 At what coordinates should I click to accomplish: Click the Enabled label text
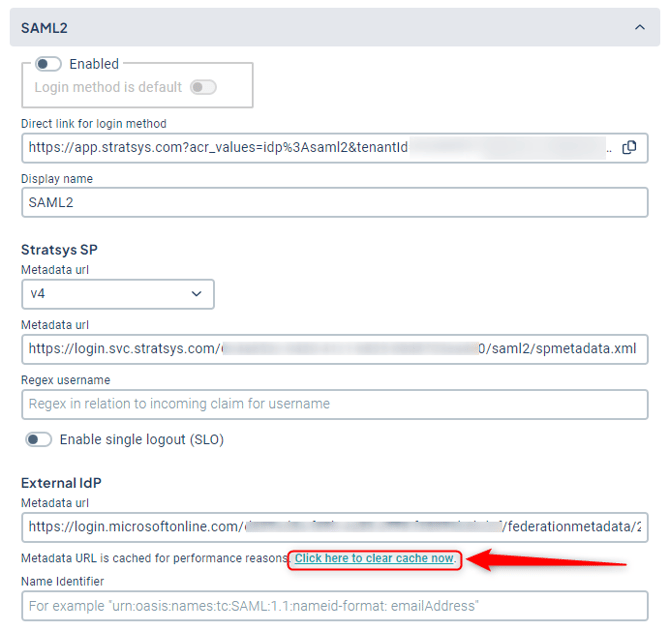(x=94, y=64)
